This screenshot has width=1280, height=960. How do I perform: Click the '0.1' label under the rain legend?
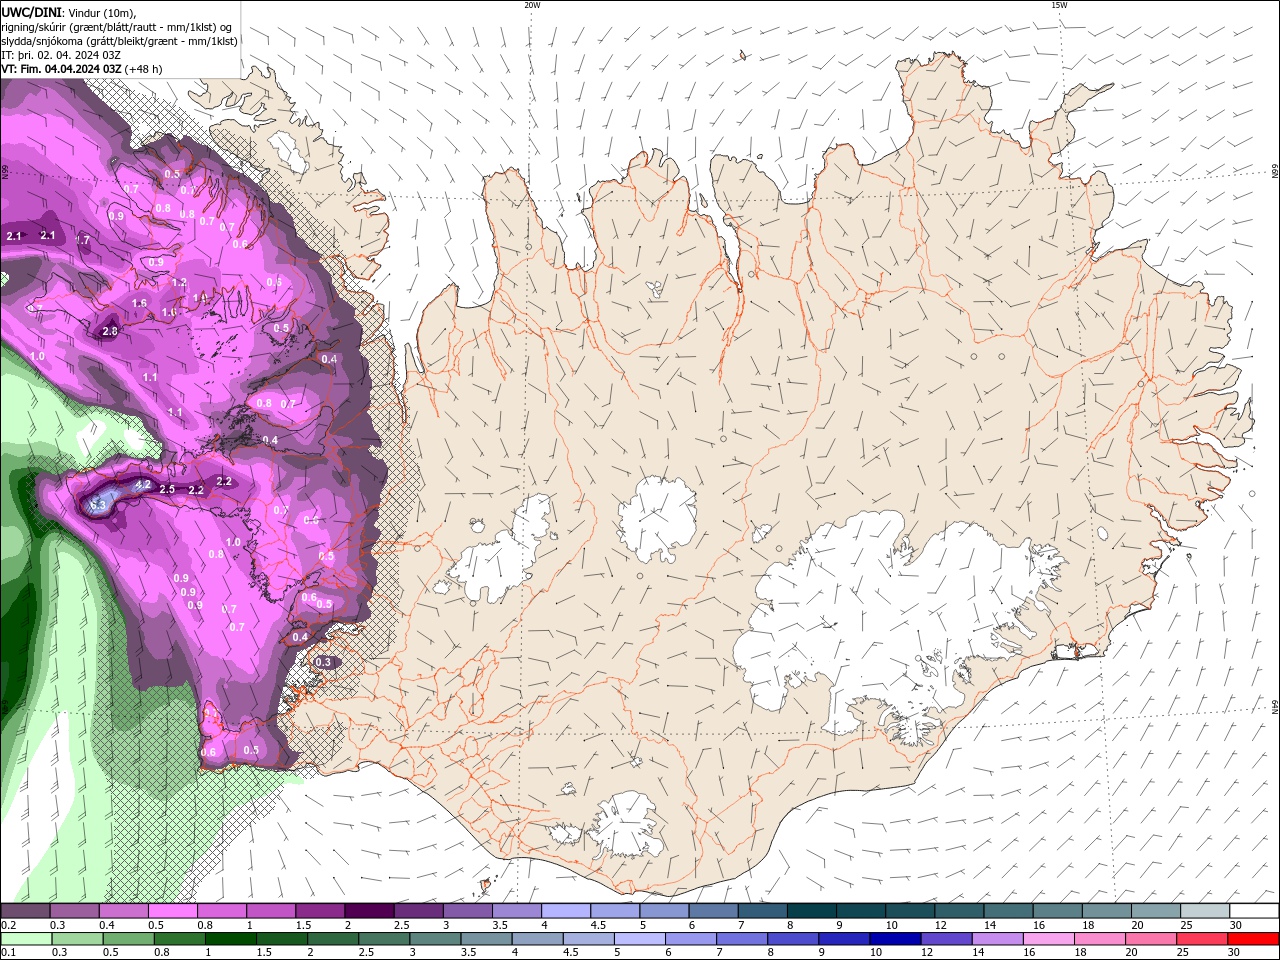pyautogui.click(x=8, y=953)
